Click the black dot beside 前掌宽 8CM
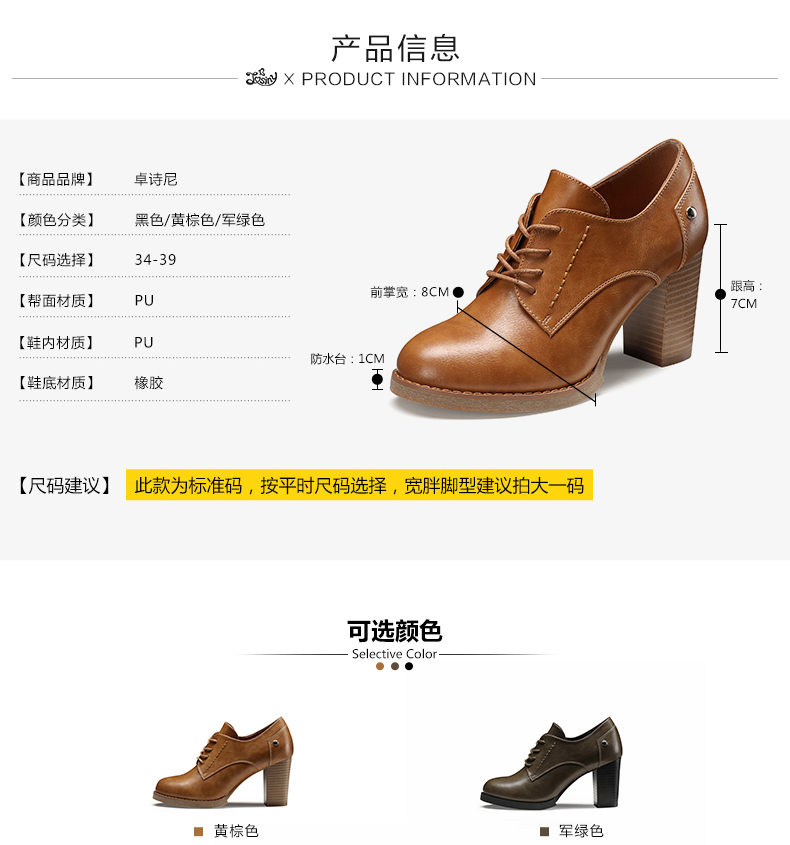 coord(458,292)
